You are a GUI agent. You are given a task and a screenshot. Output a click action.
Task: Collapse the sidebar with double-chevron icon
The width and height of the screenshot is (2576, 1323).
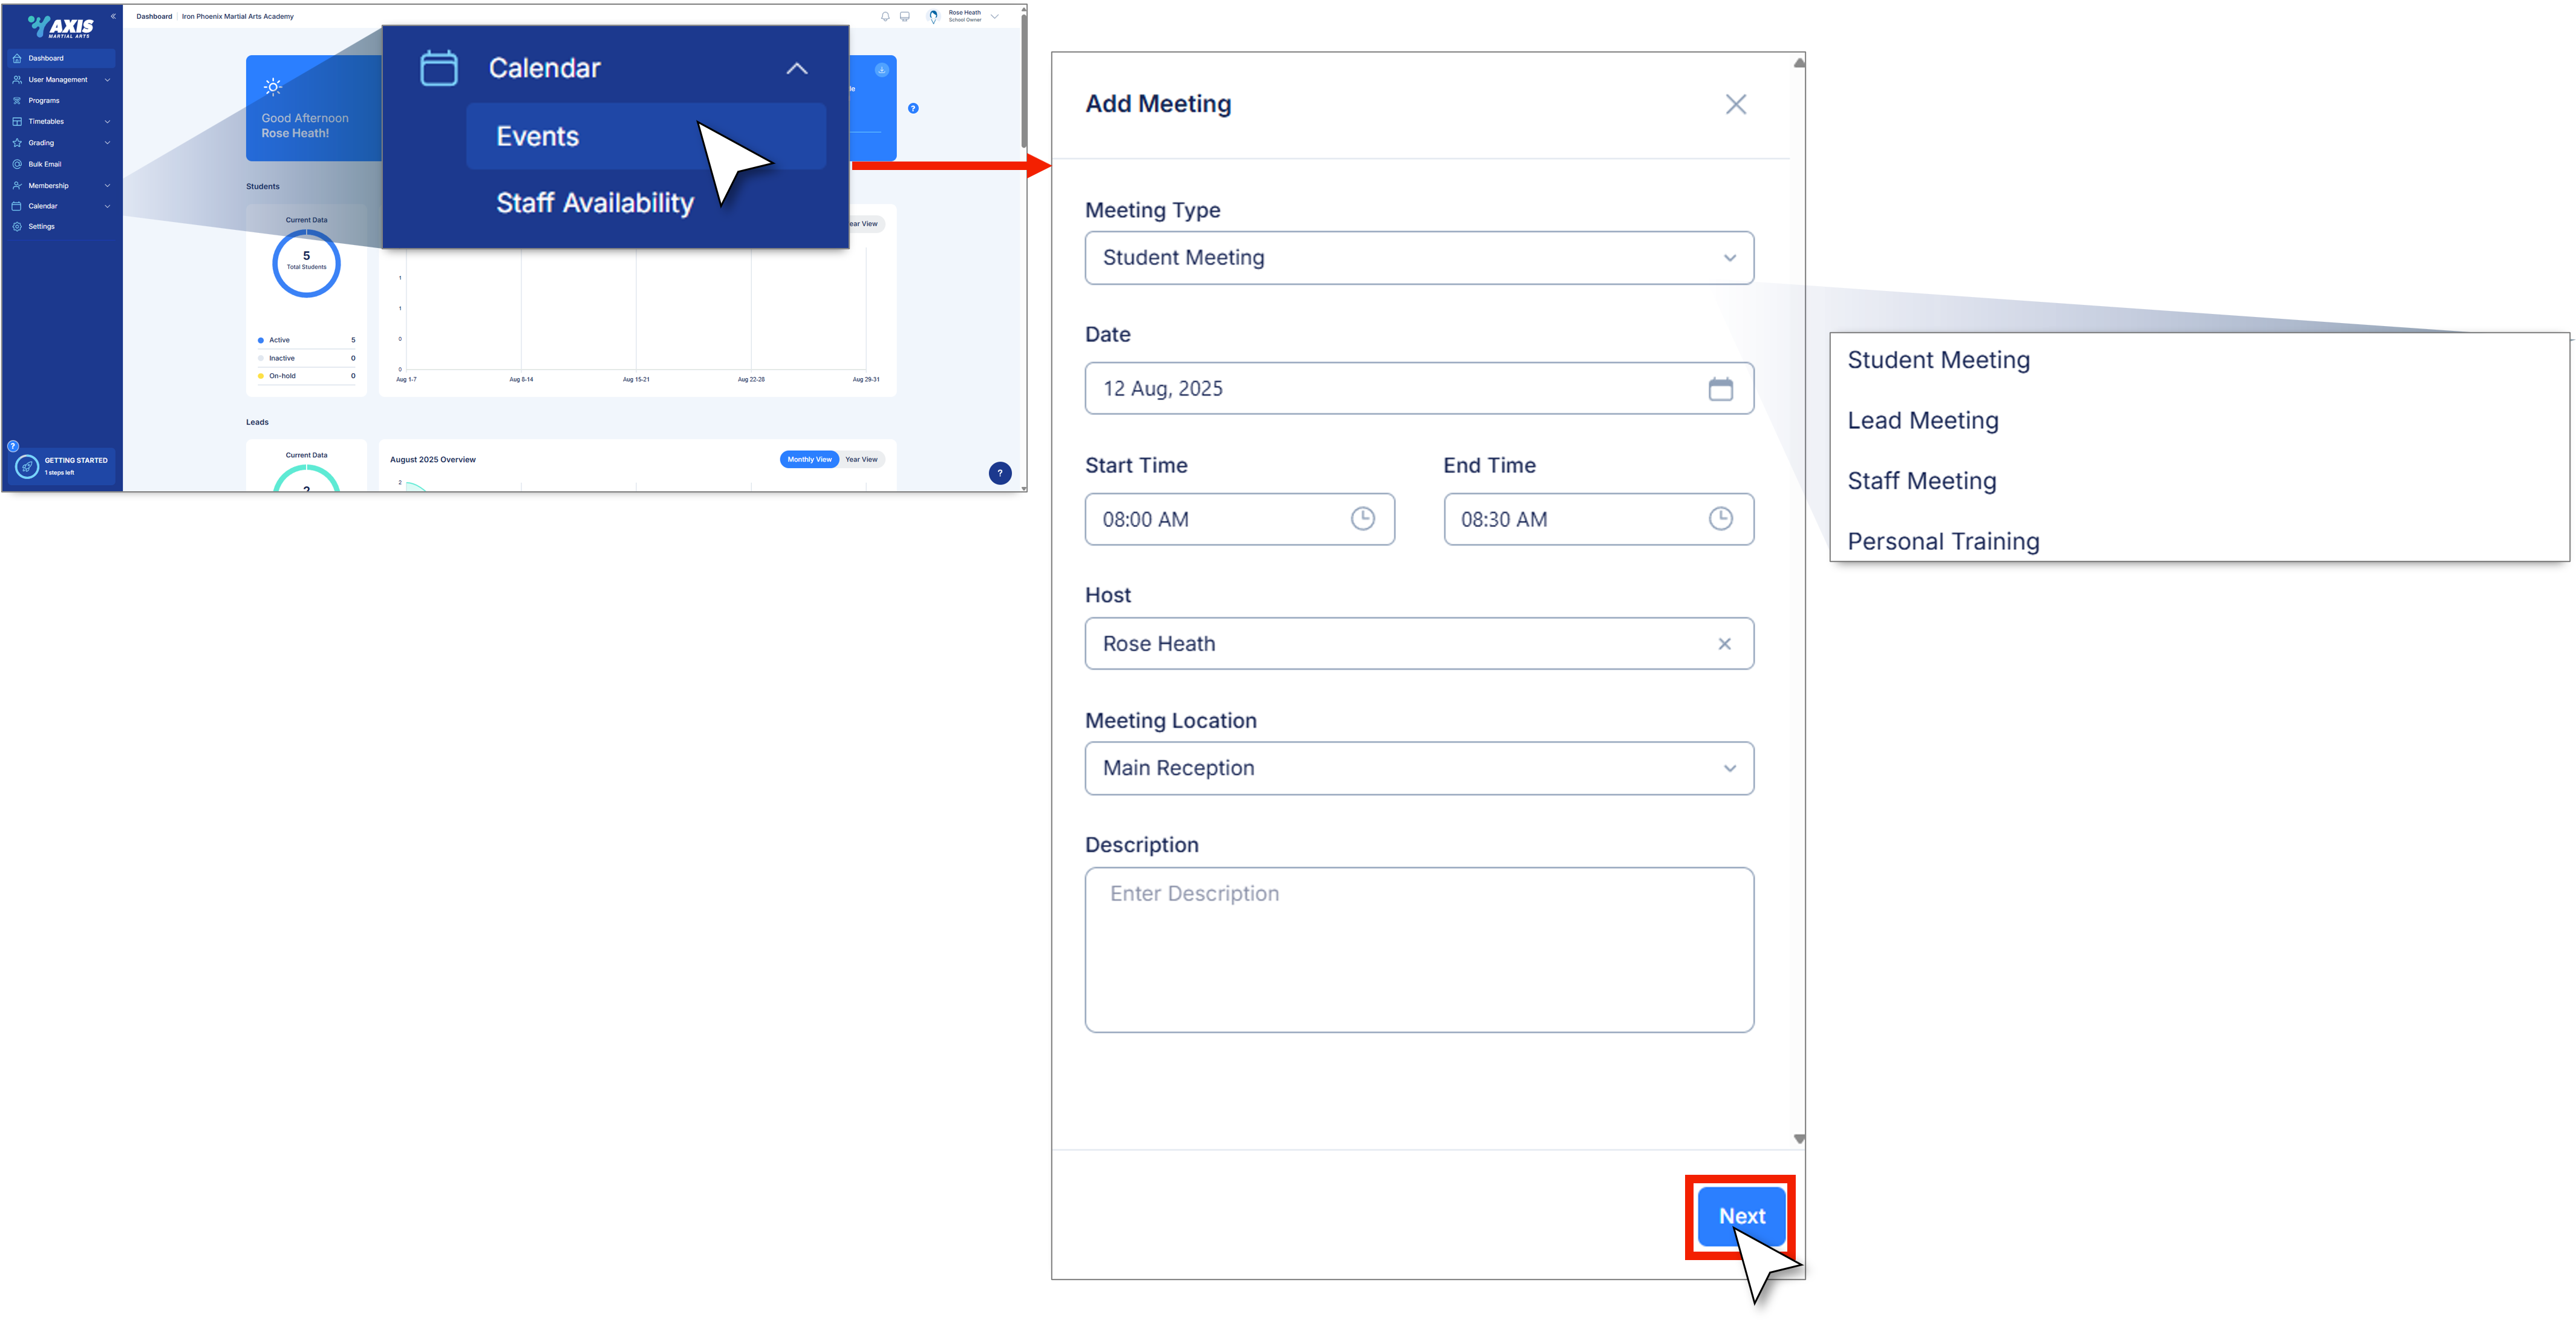[113, 17]
